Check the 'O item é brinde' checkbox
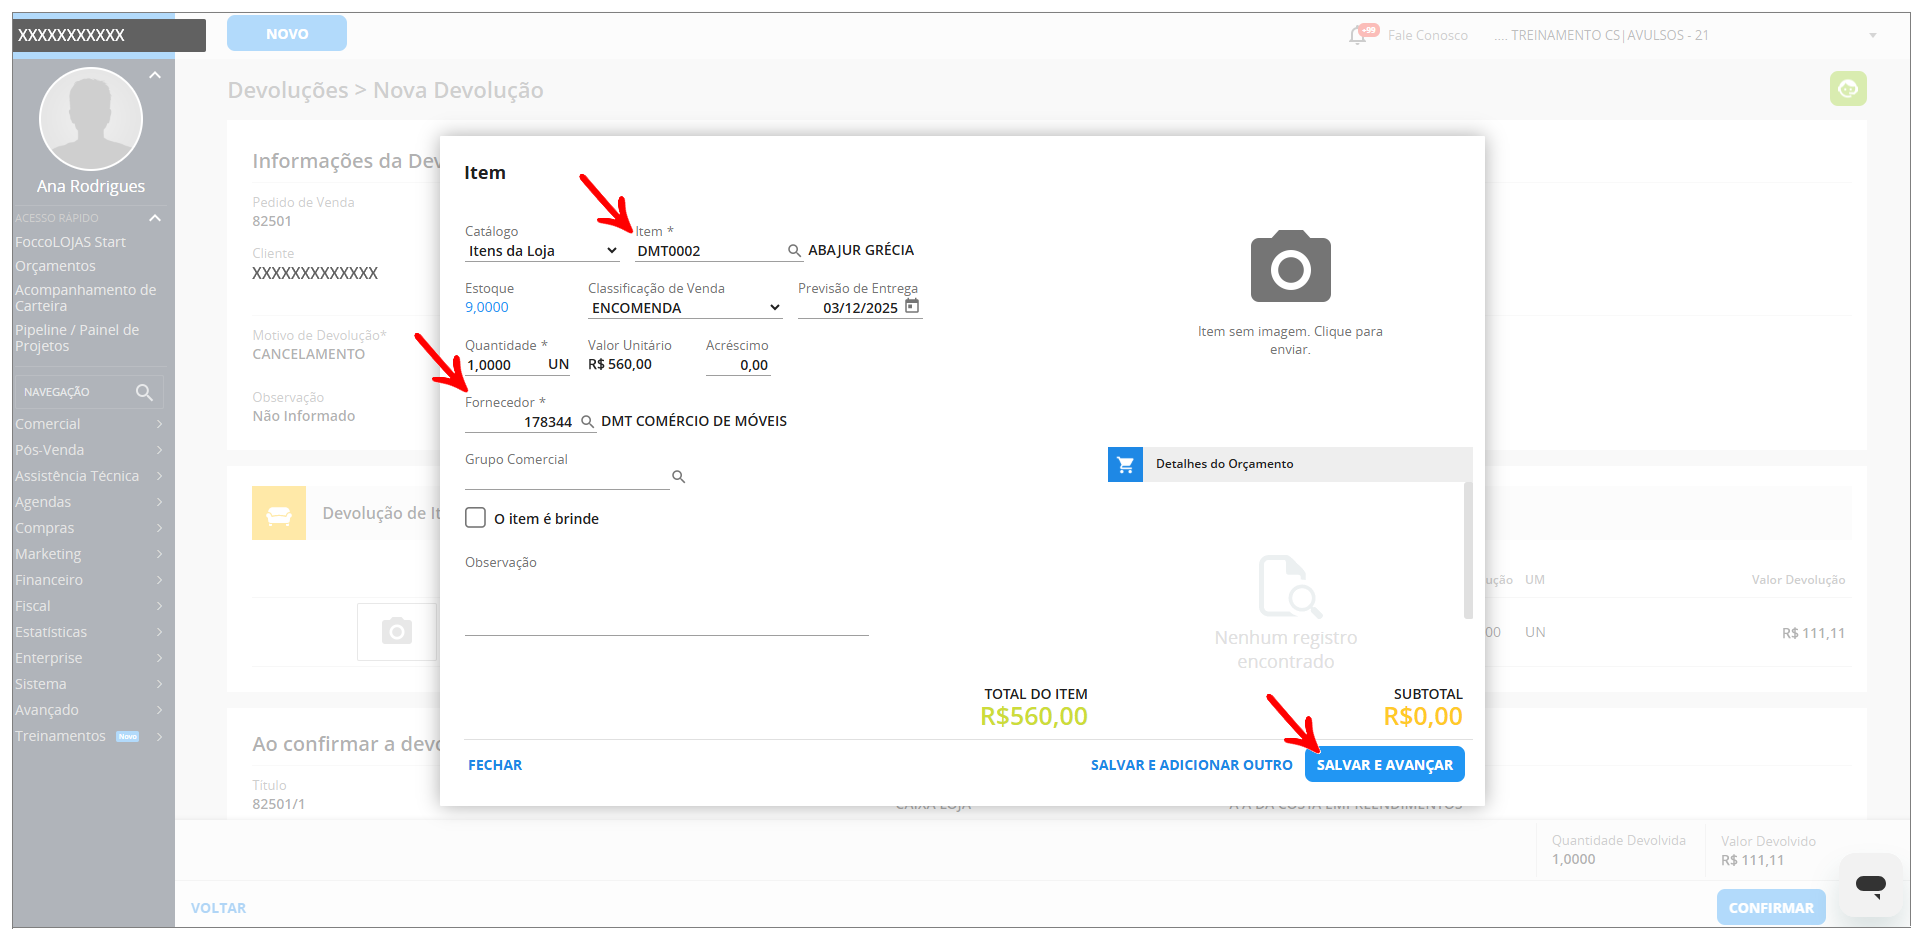The image size is (1919, 933). click(476, 518)
